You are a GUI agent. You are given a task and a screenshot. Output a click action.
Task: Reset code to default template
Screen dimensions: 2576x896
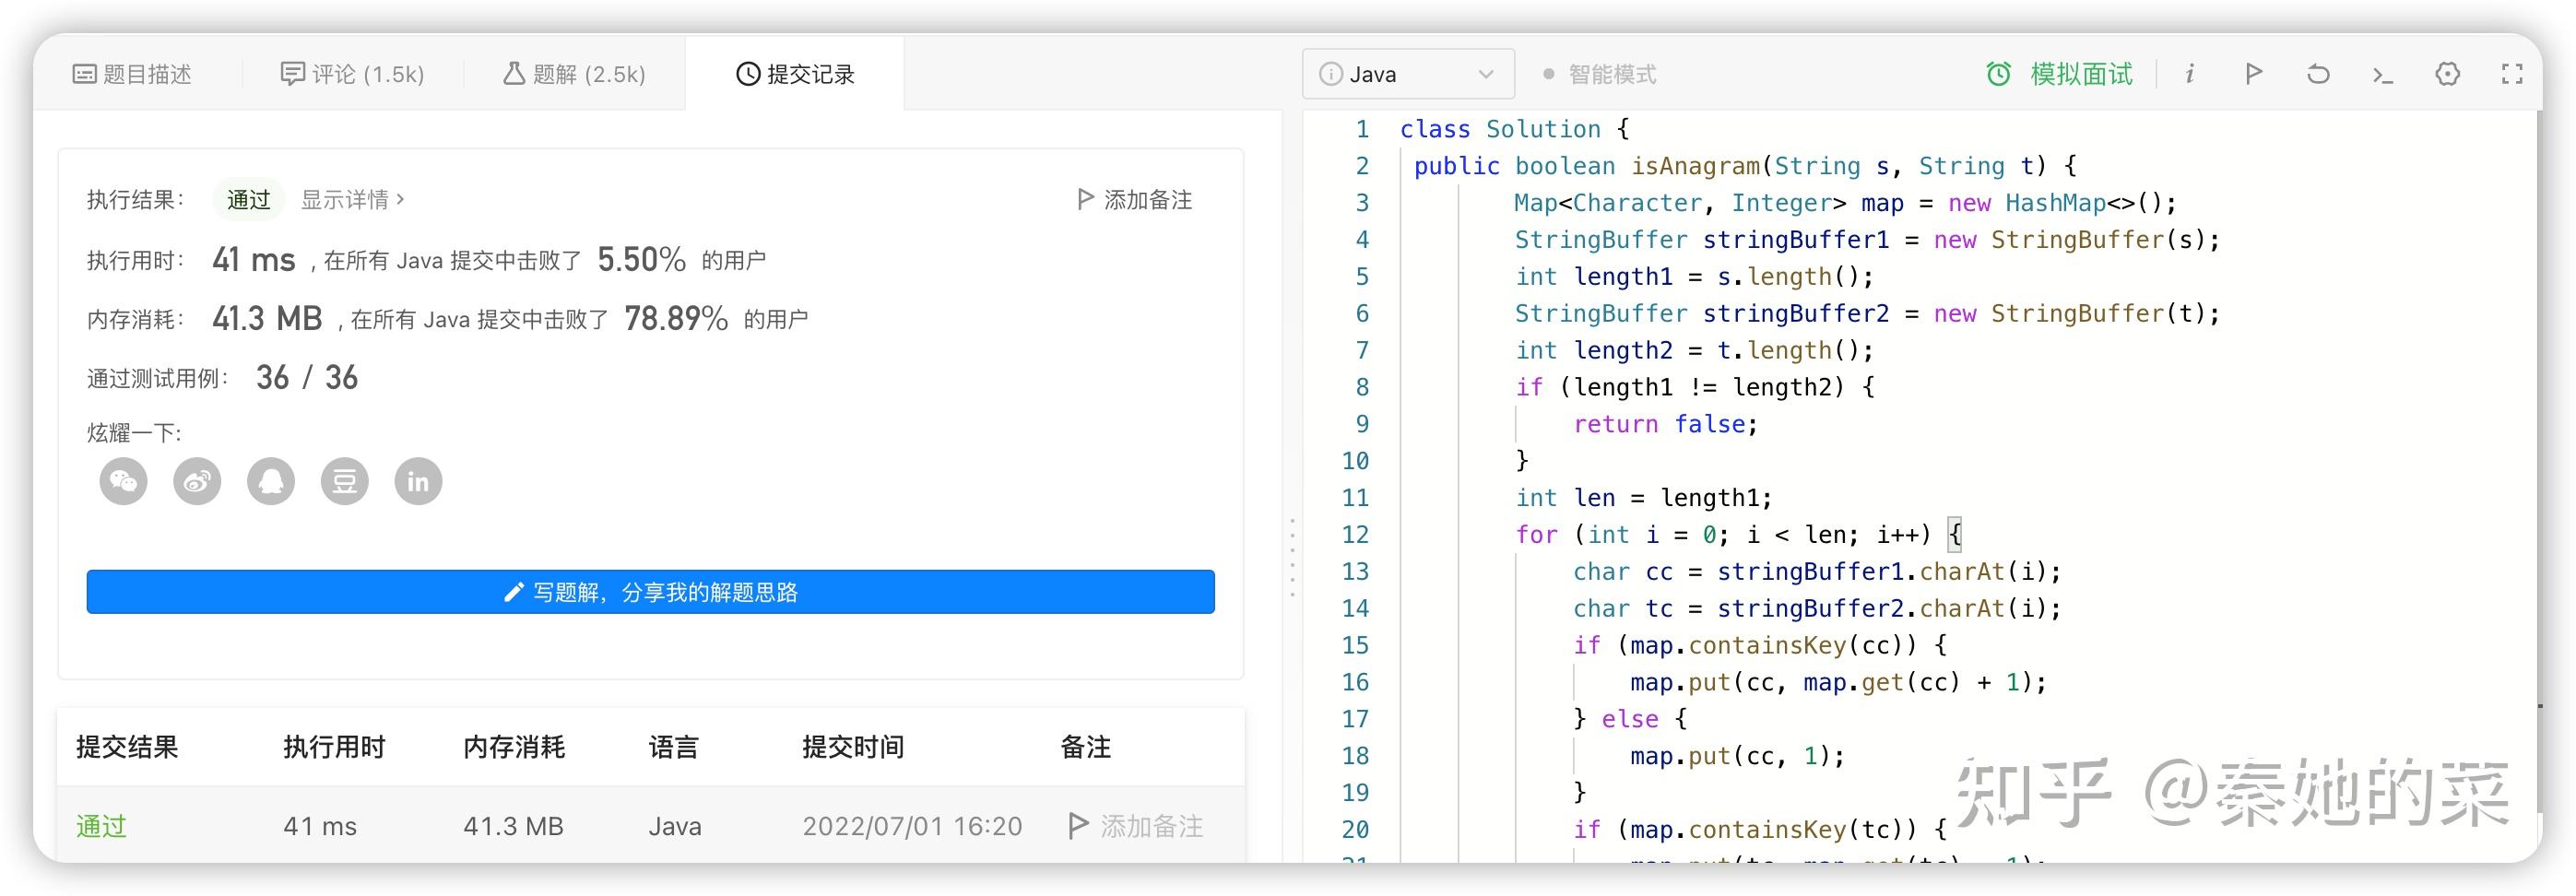coord(2318,74)
